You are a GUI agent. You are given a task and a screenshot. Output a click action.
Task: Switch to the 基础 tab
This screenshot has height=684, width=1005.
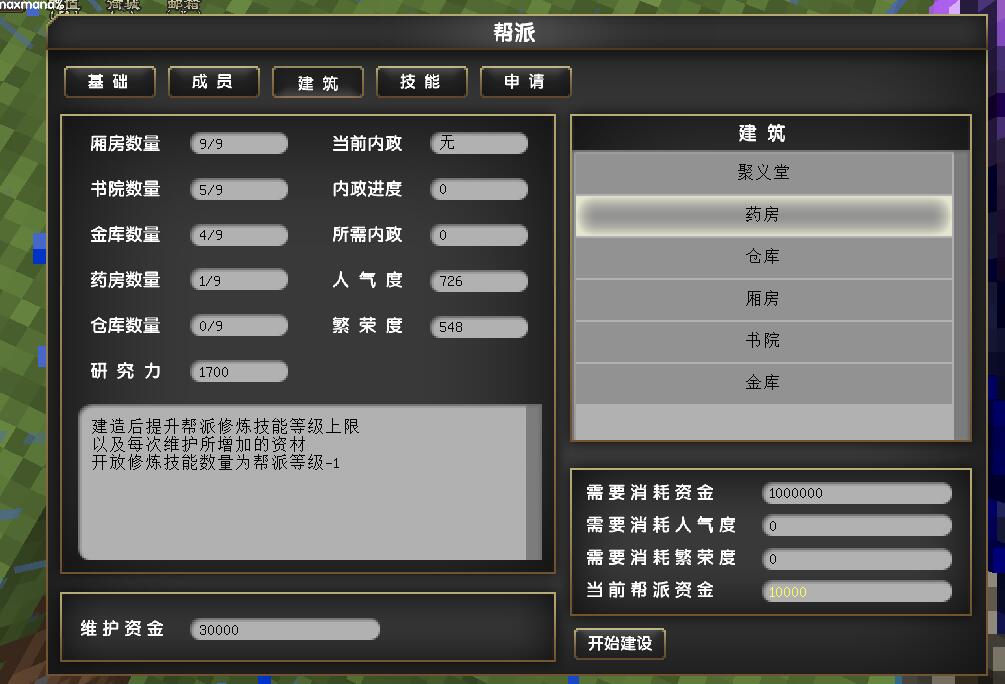click(110, 82)
